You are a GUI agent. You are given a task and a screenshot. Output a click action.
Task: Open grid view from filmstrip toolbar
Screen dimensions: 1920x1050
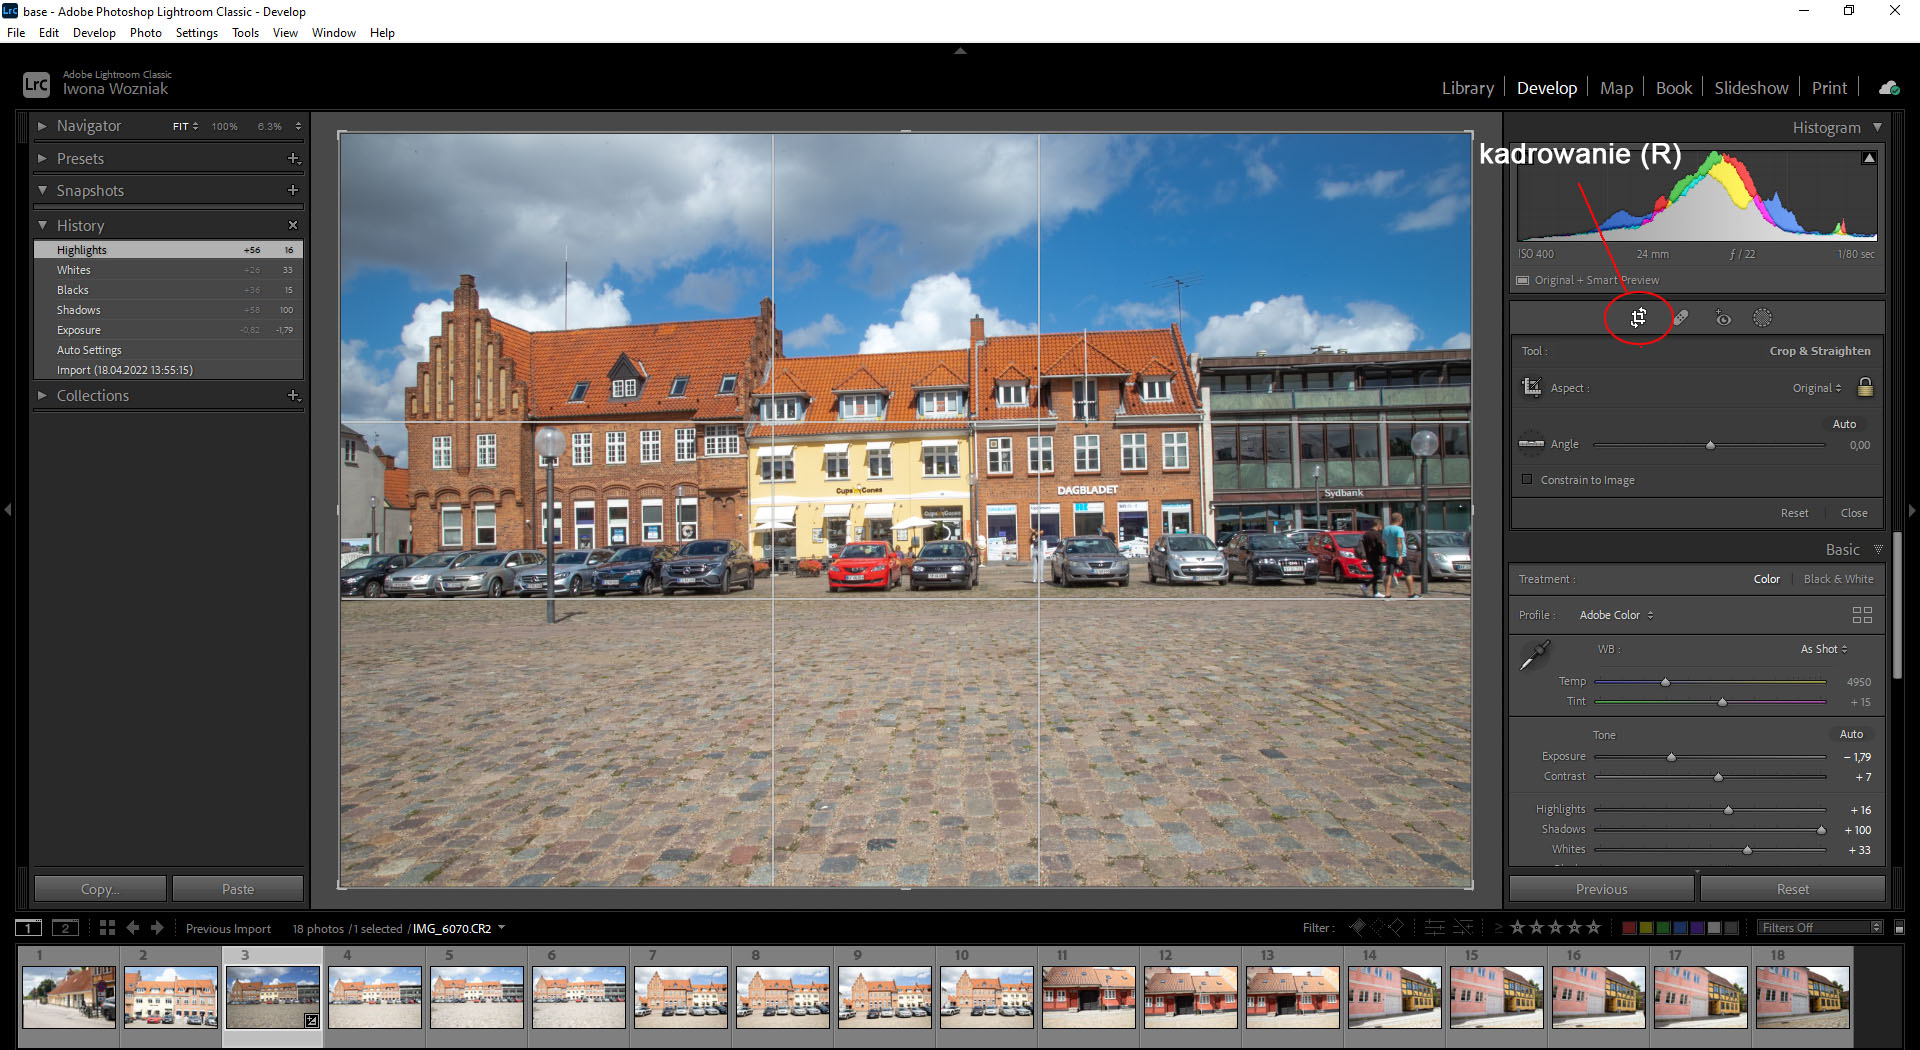[x=107, y=928]
